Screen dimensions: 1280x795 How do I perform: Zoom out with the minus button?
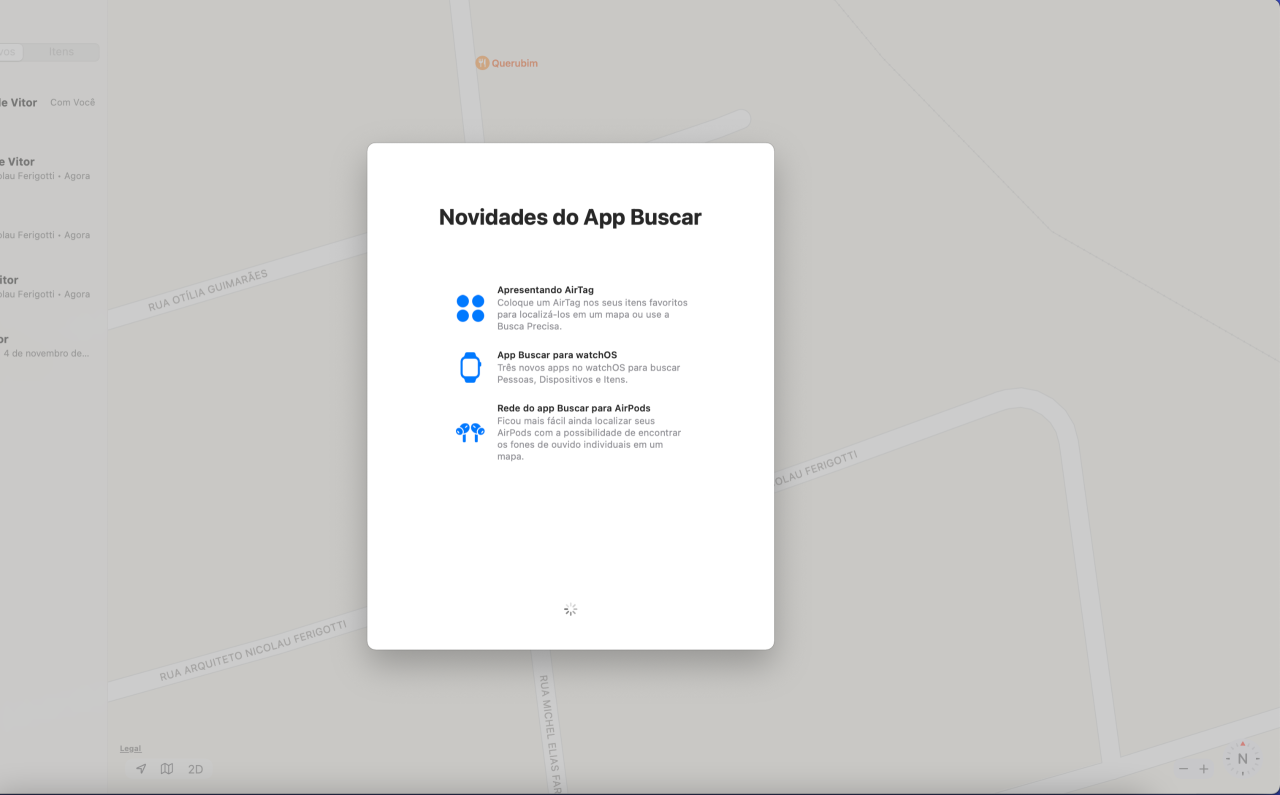[1184, 769]
